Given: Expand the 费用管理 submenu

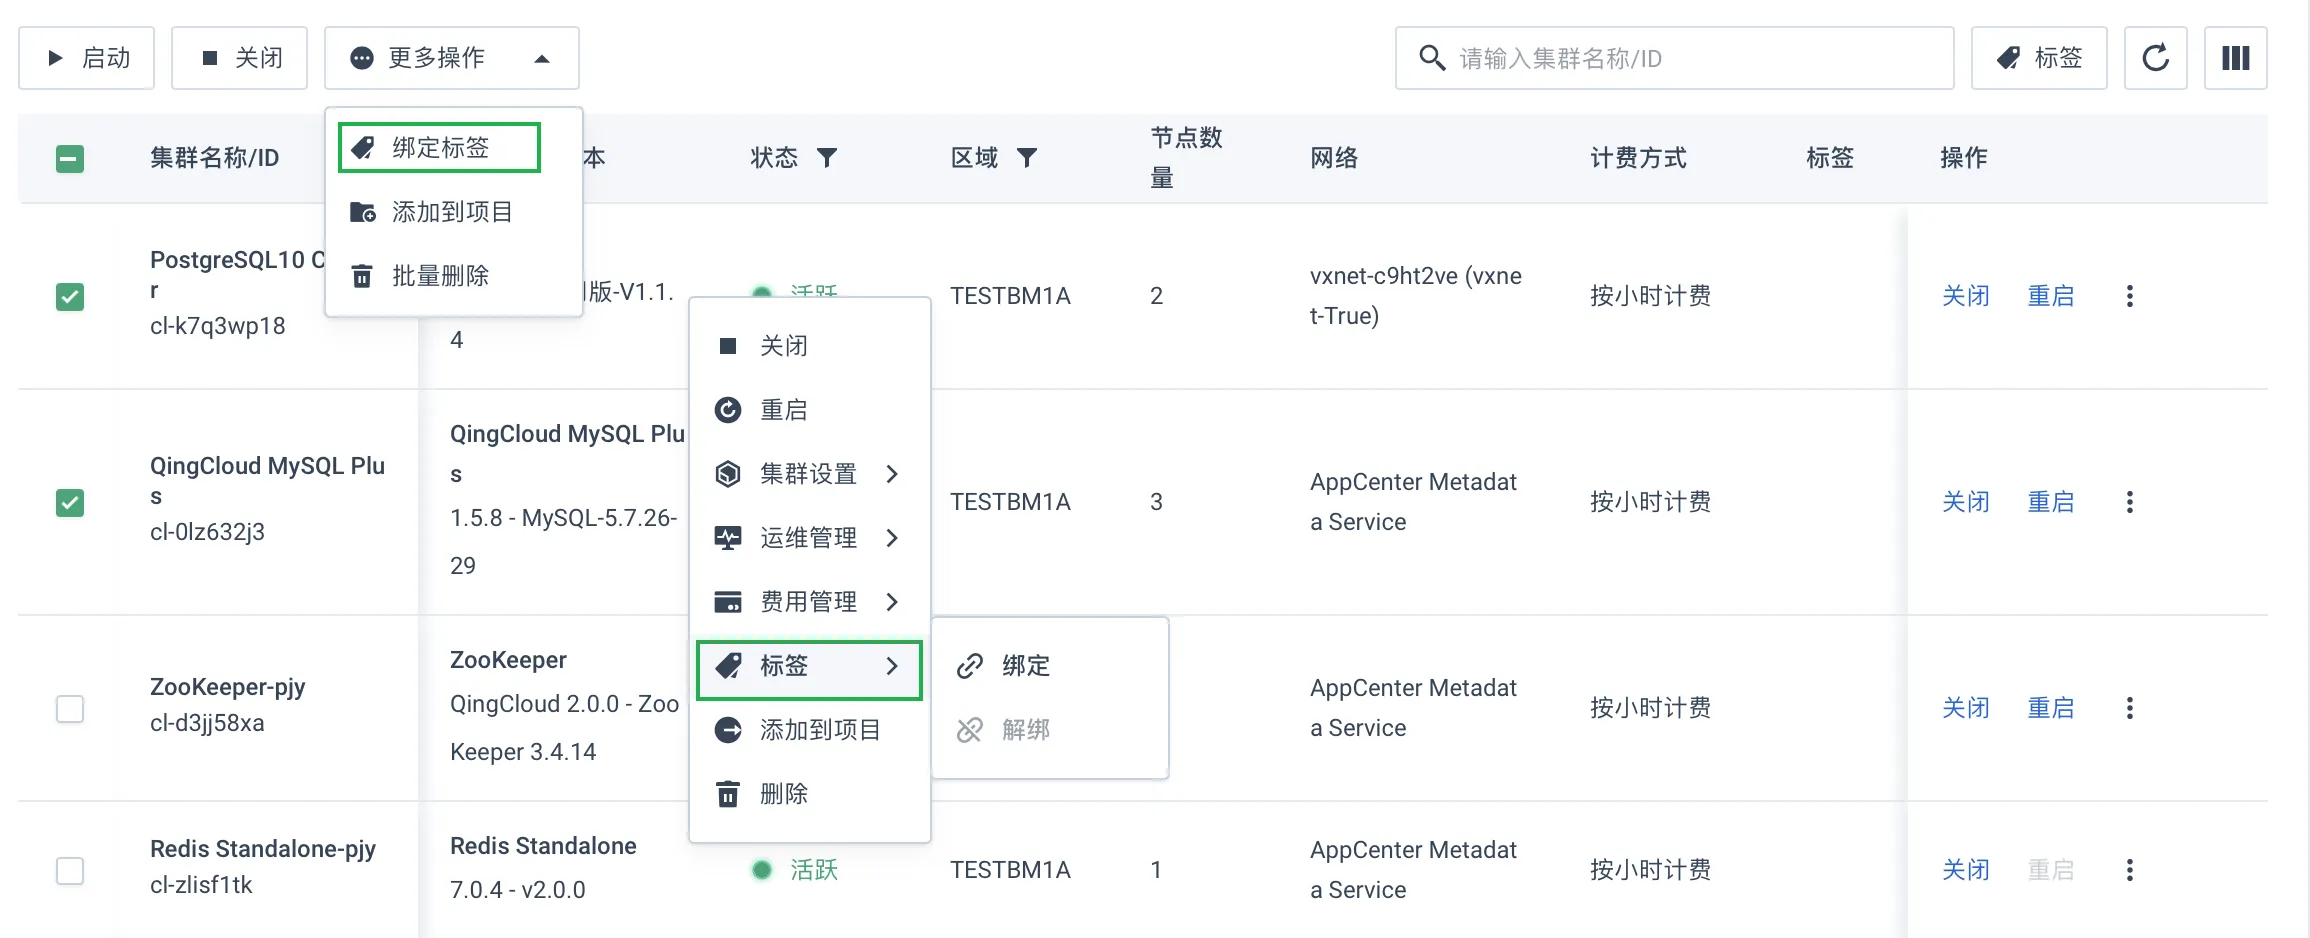Looking at the screenshot, I should coord(809,602).
